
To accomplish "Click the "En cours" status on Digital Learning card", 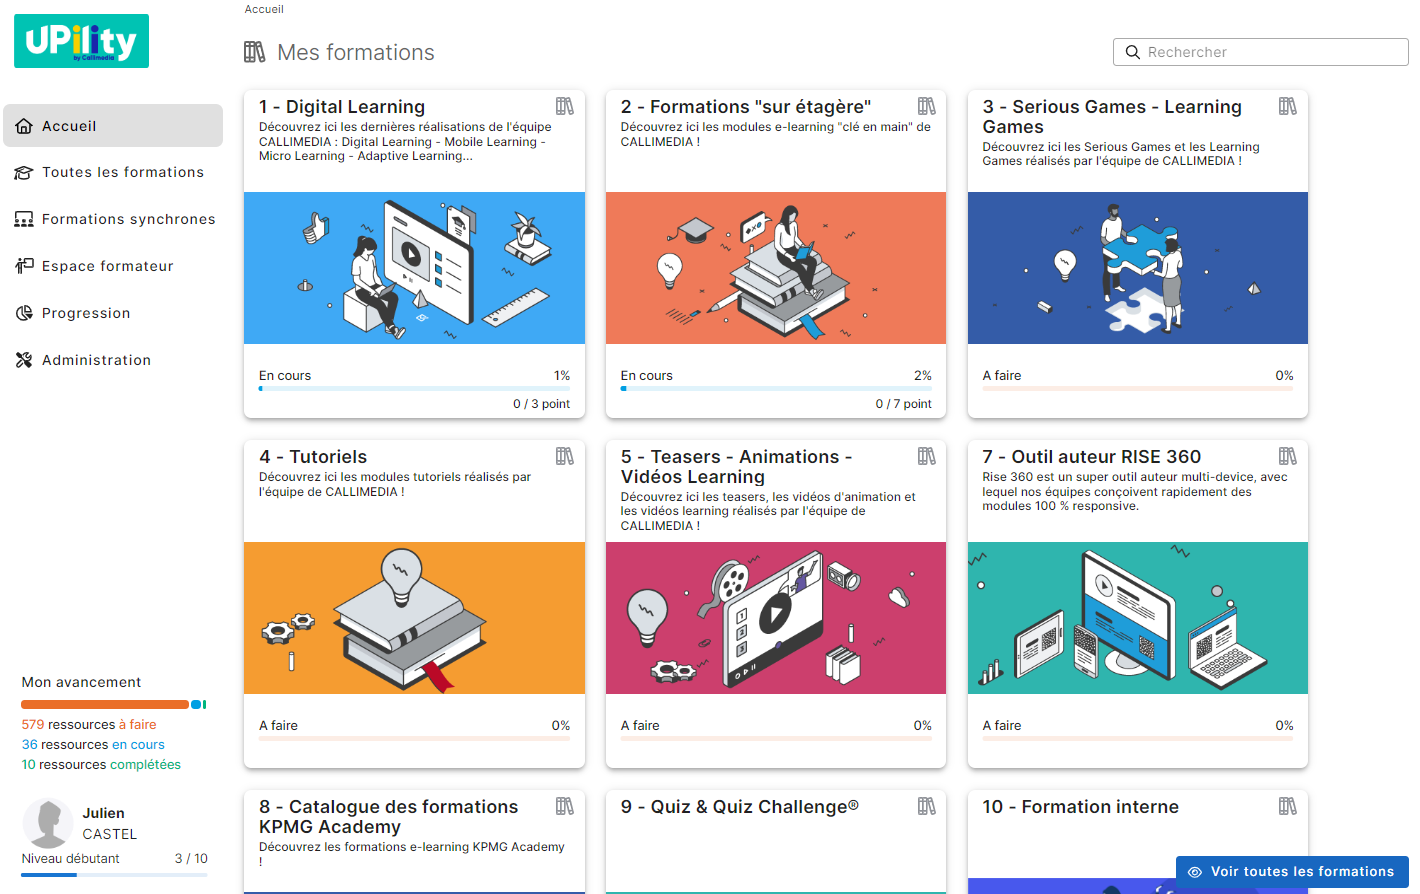I will 285,376.
